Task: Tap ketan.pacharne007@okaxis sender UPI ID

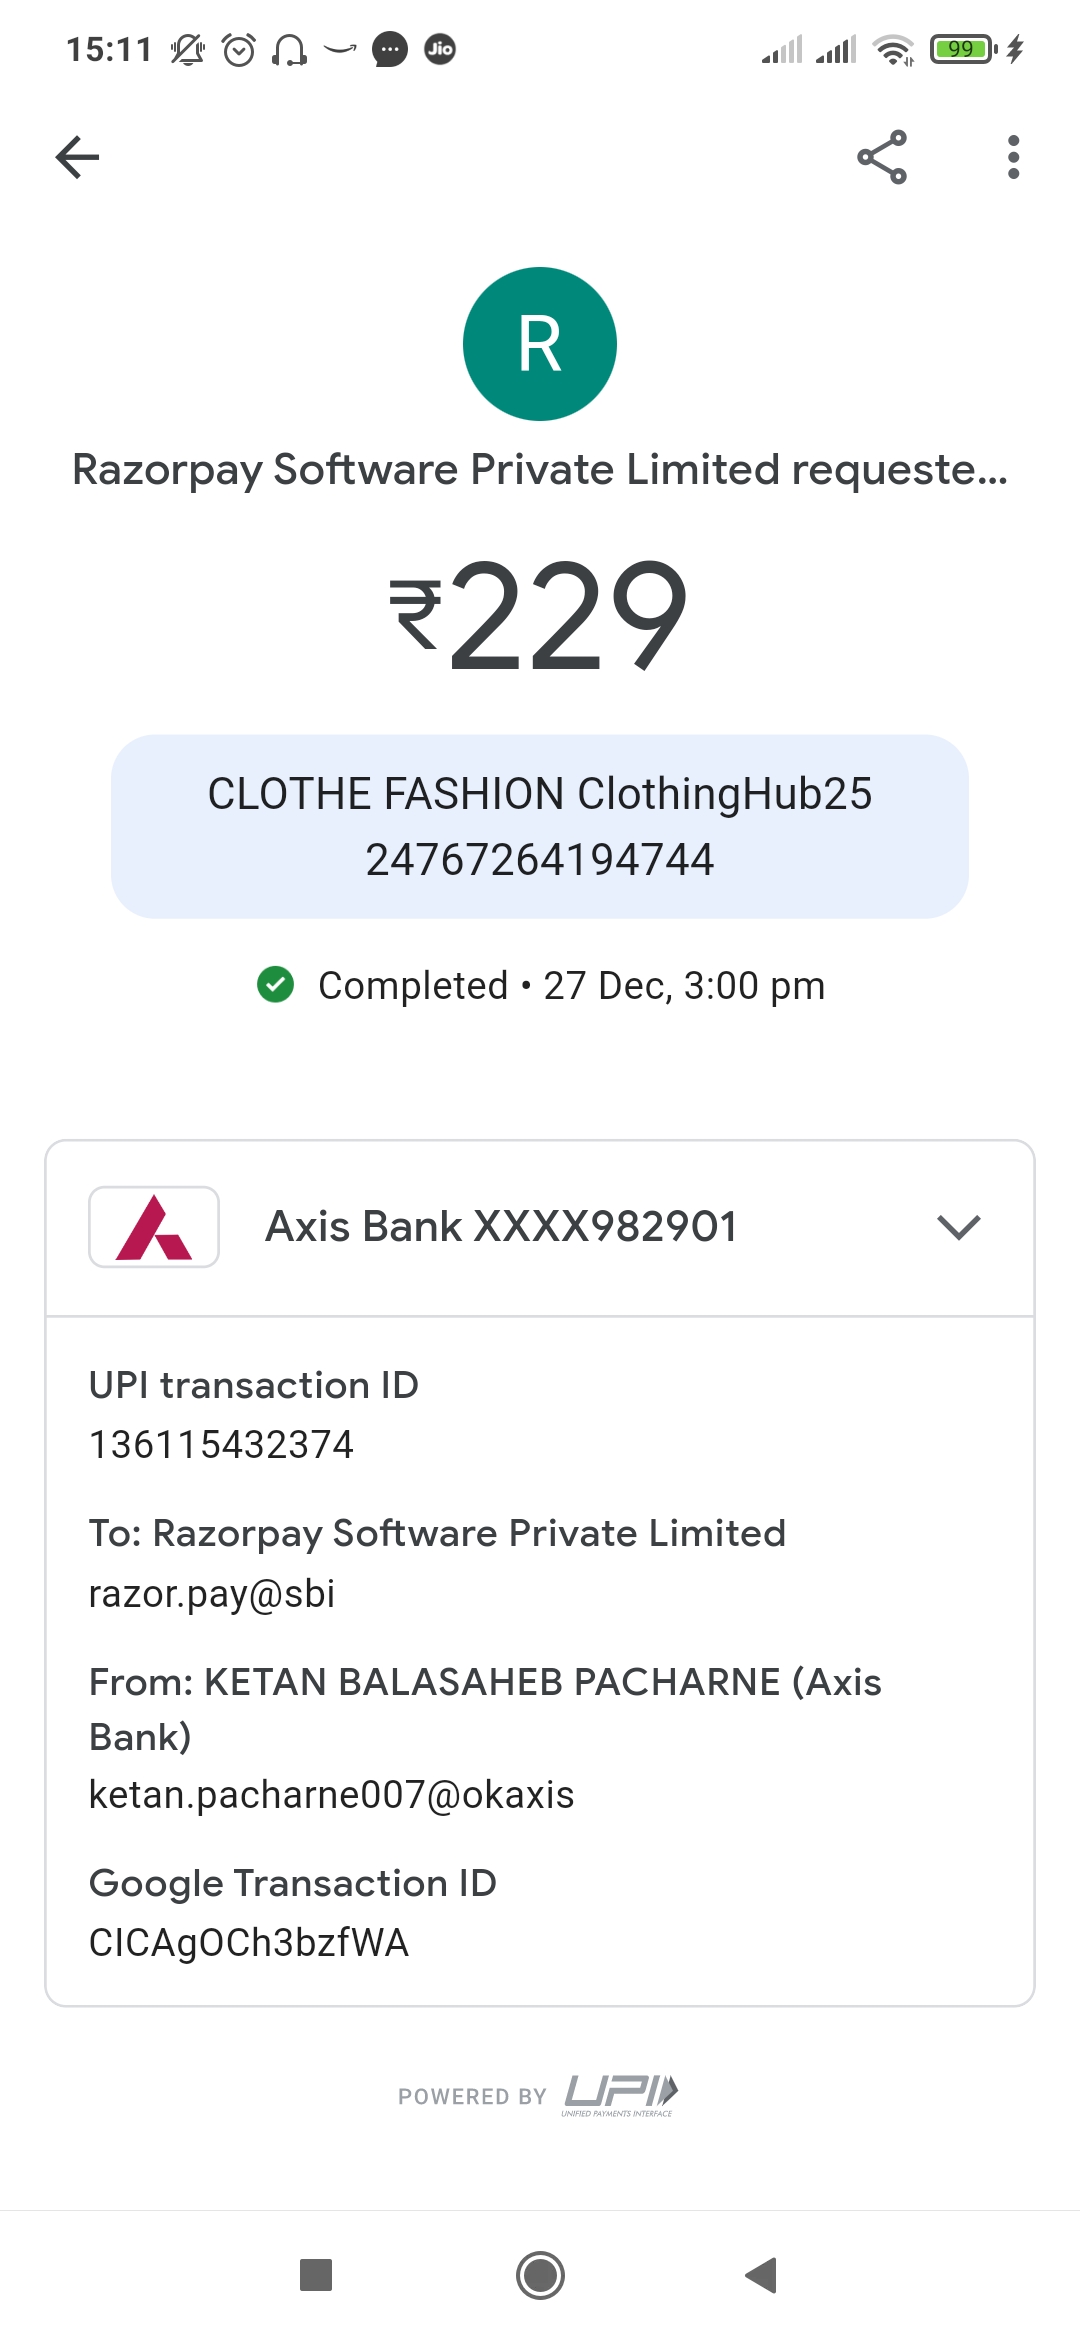Action: (331, 1795)
